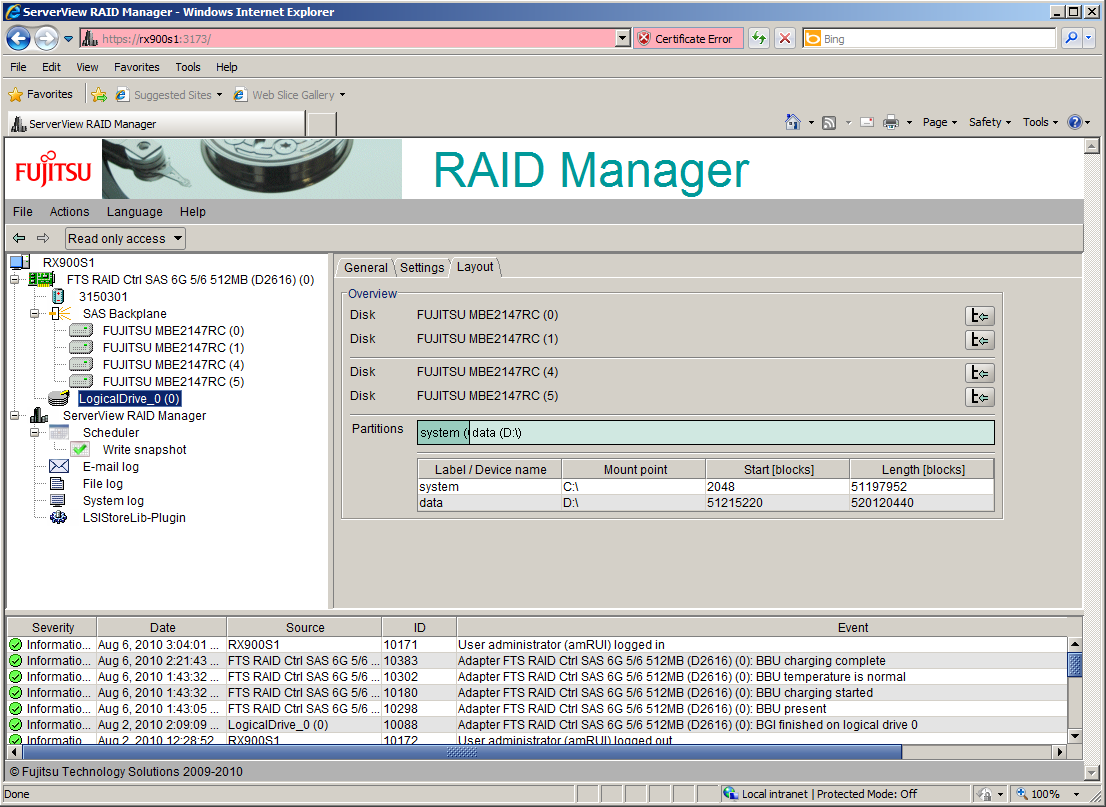This screenshot has height=807, width=1106.
Task: Click the Bing search magnifier icon
Action: pos(1071,38)
